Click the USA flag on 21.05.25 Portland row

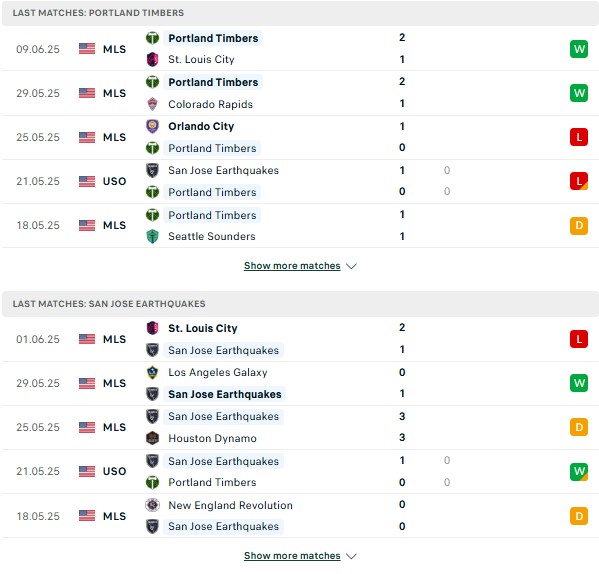pyautogui.click(x=87, y=181)
